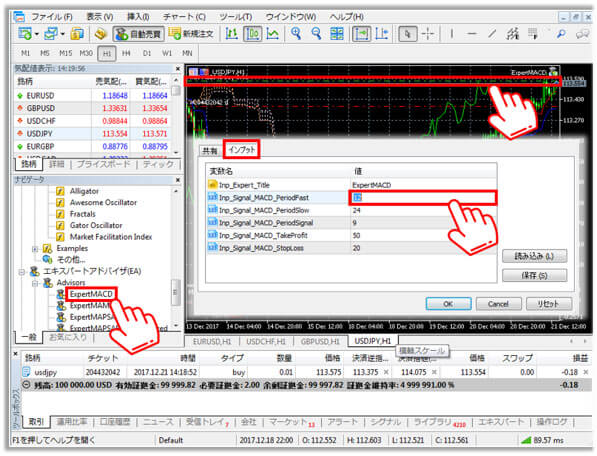This screenshot has height=456, width=597.
Task: Switch chart to candlestick display icon
Action: coord(252,34)
